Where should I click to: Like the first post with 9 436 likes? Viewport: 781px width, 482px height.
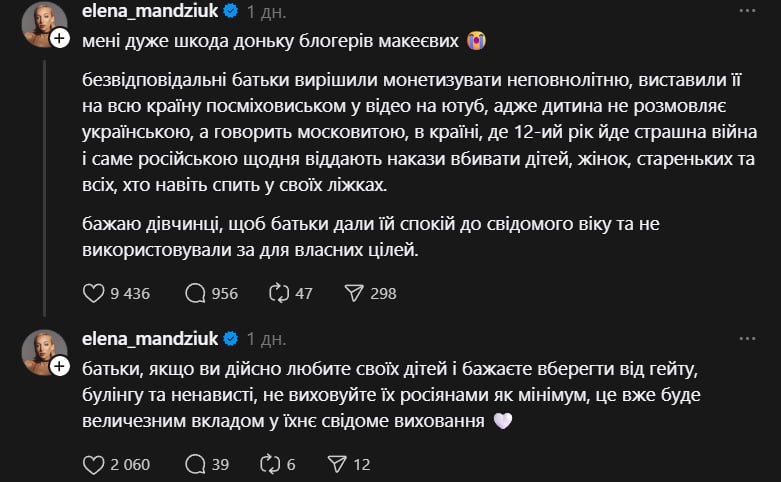click(x=93, y=293)
